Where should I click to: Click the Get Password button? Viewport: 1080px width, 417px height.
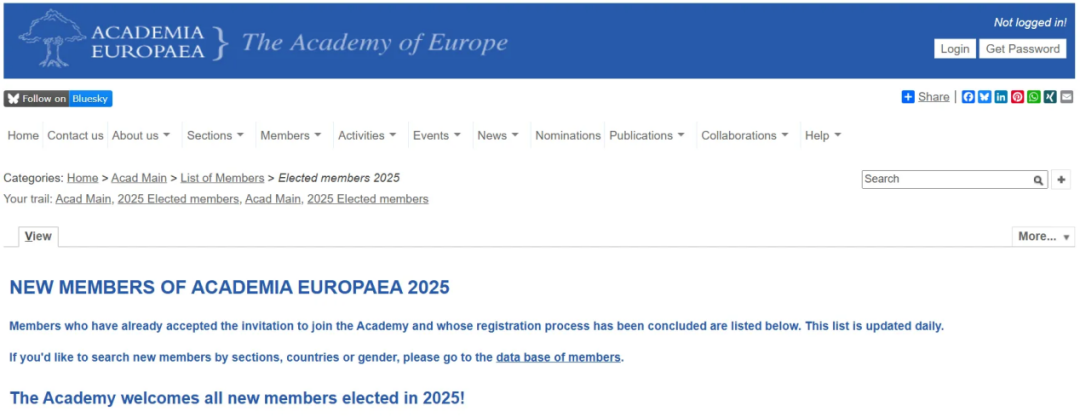click(1023, 49)
